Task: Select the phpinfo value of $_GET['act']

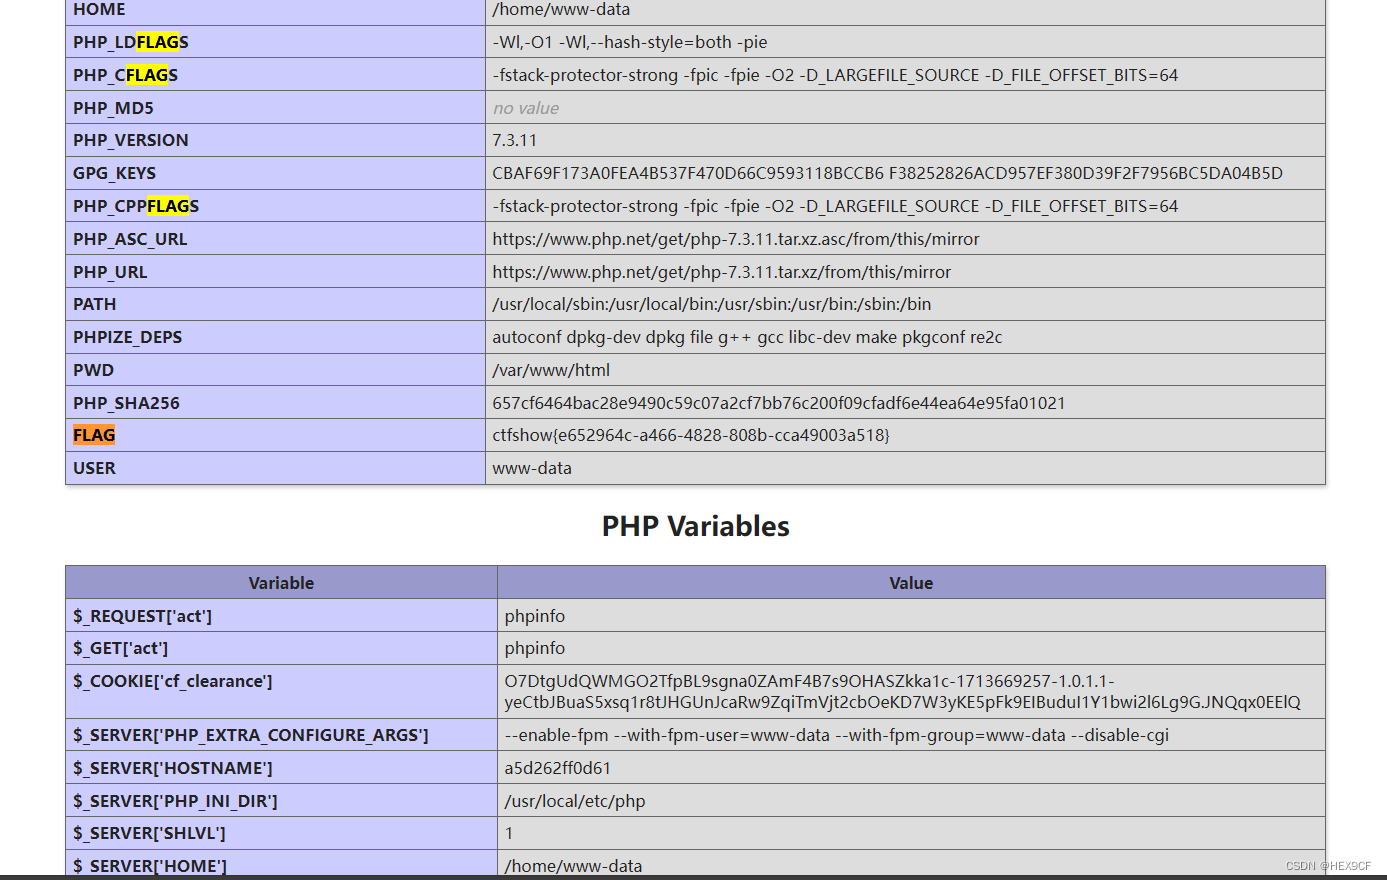Action: (x=535, y=648)
